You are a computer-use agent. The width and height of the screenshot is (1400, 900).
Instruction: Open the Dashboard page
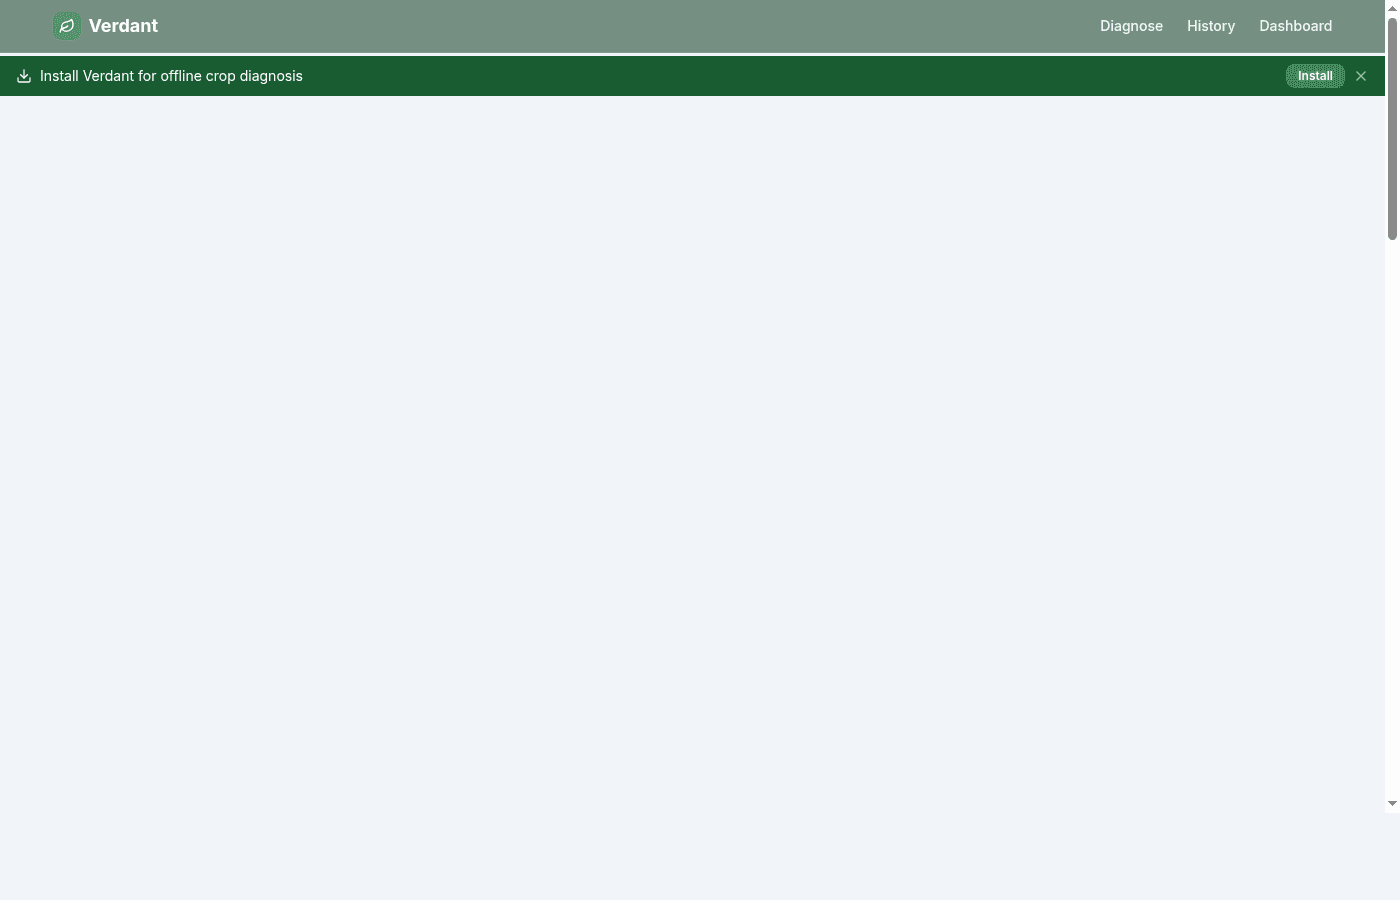(x=1295, y=26)
